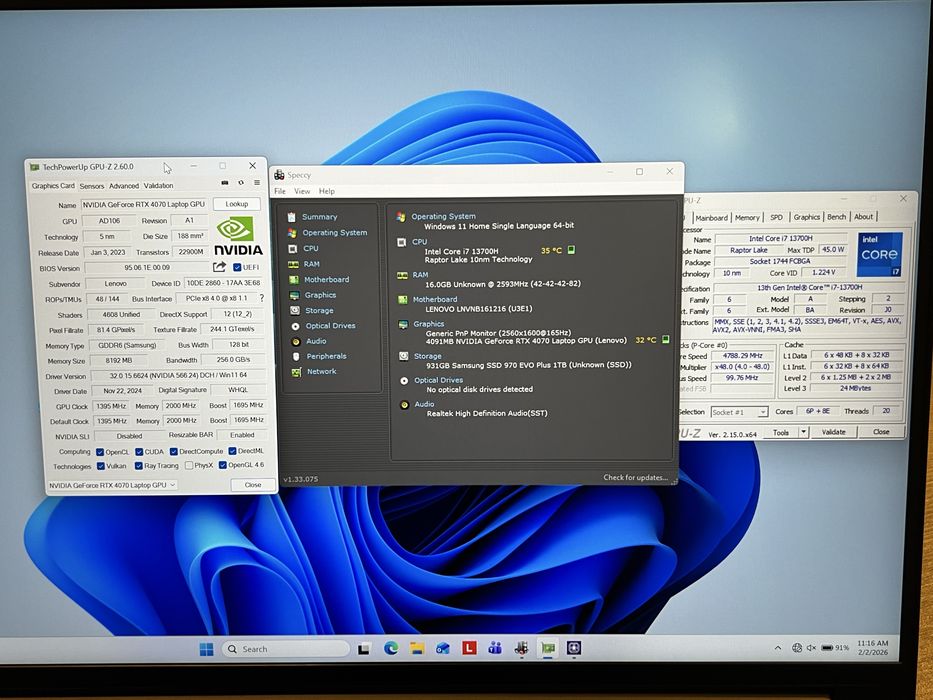Click Check for updates link in Speccy

click(635, 478)
